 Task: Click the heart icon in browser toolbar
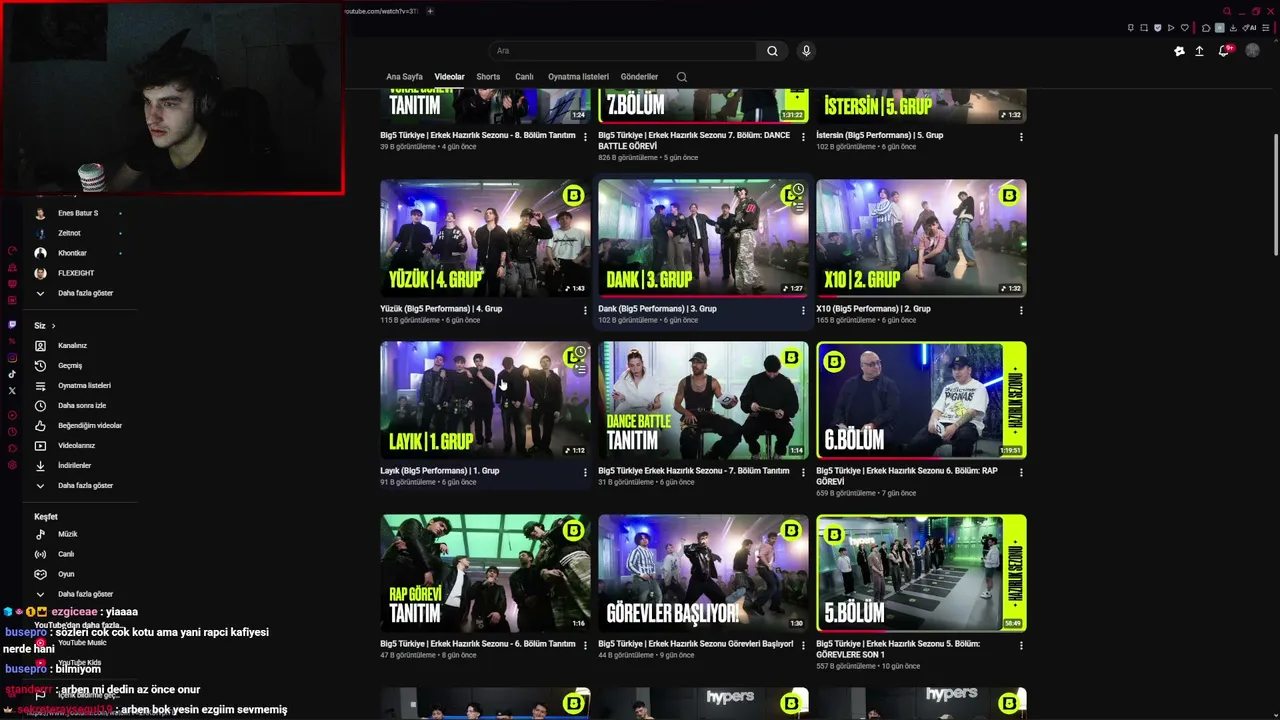(x=1185, y=28)
